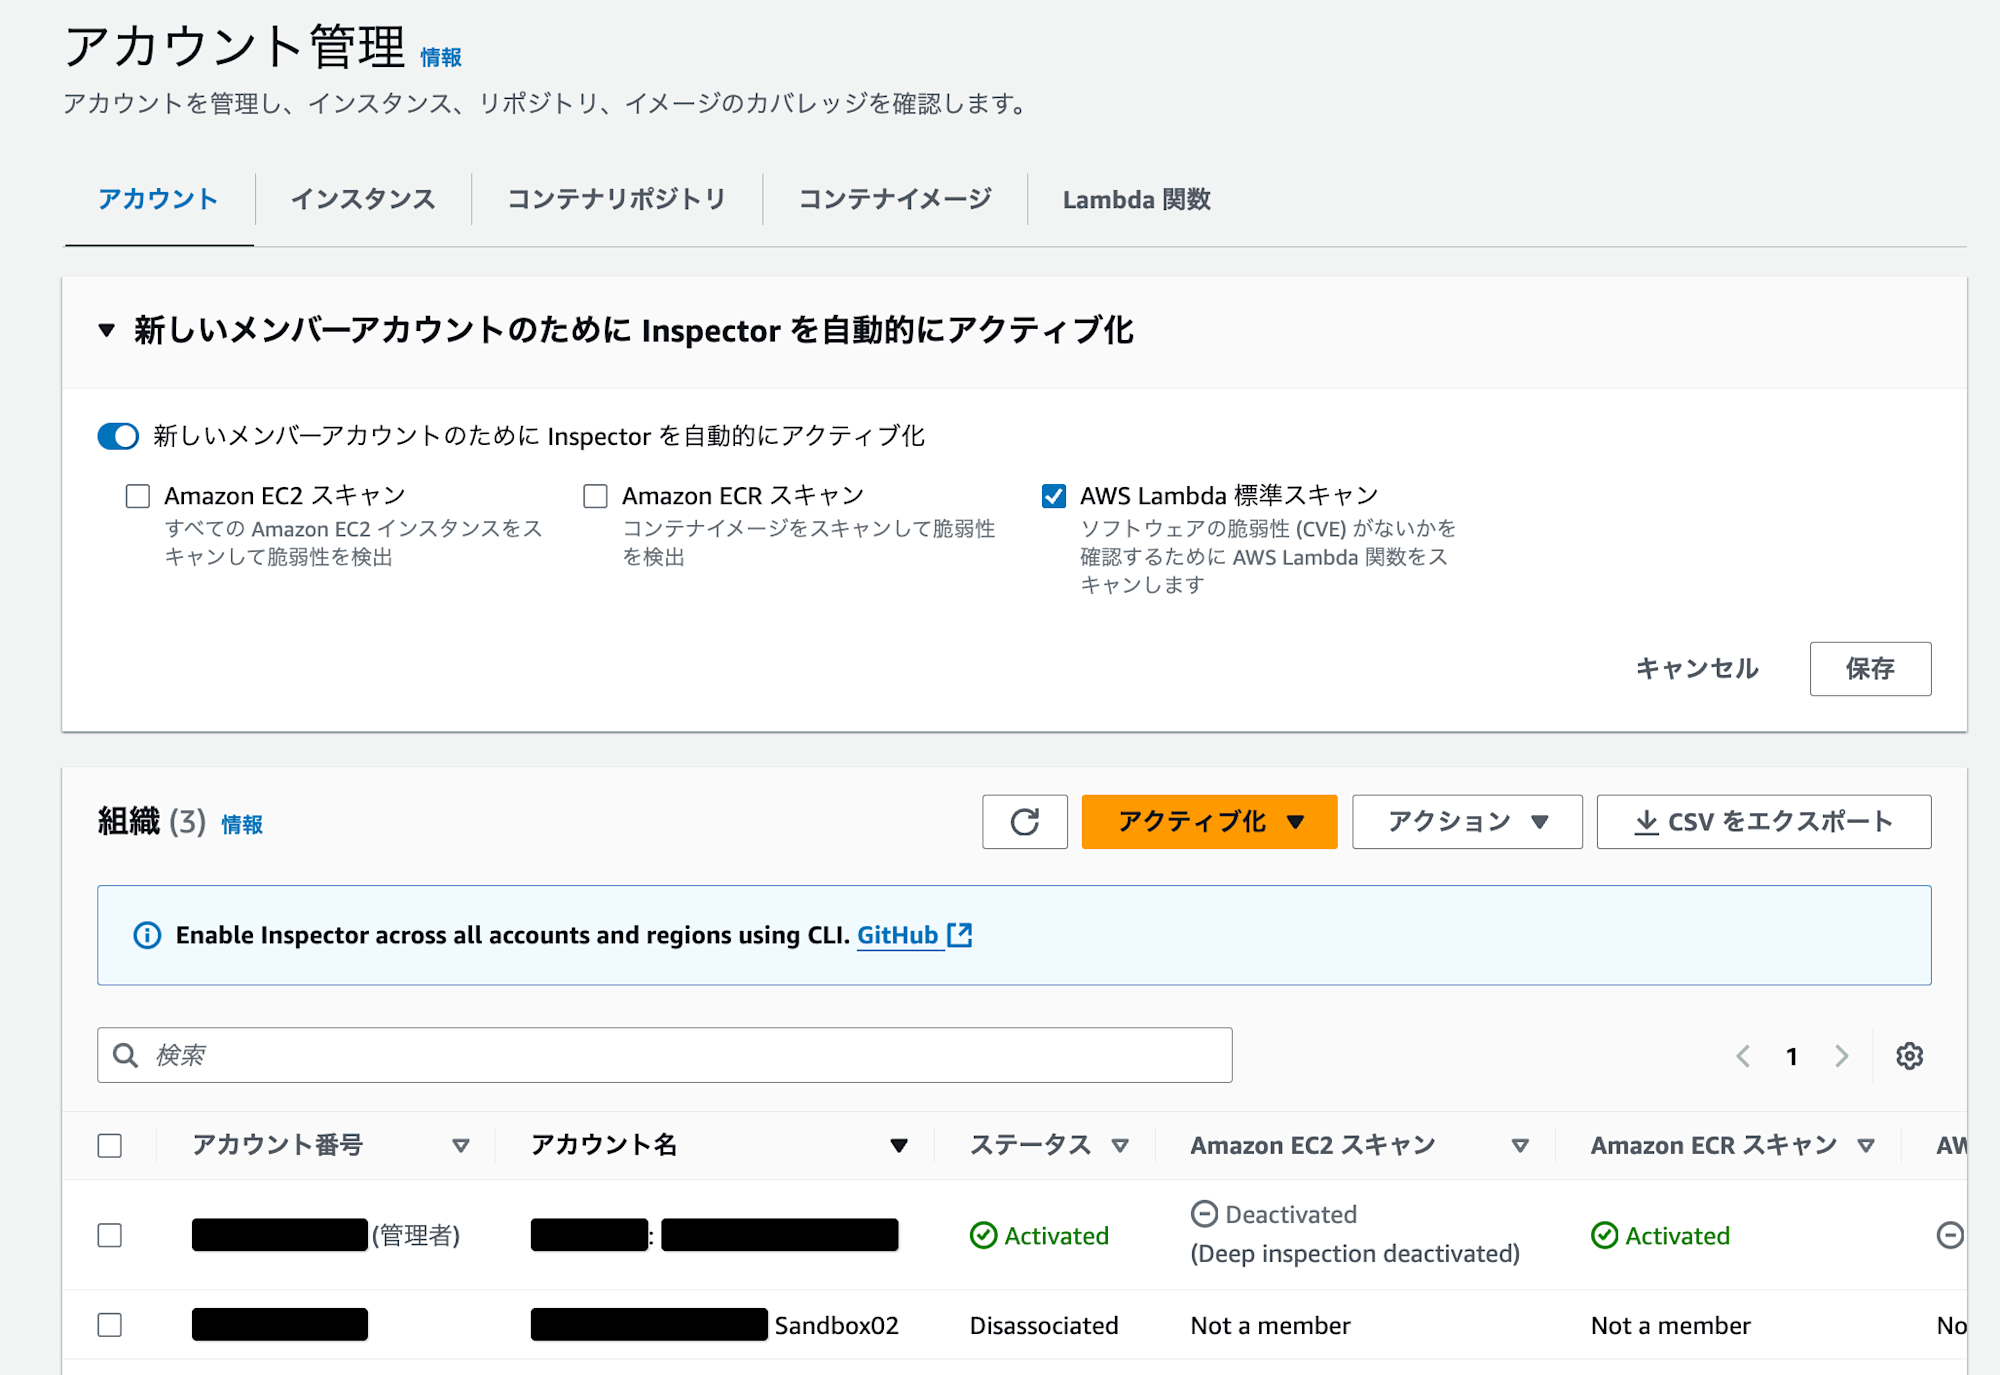2000x1375 pixels.
Task: Click the Deactivated minus icon in EC2 column
Action: click(x=1204, y=1214)
